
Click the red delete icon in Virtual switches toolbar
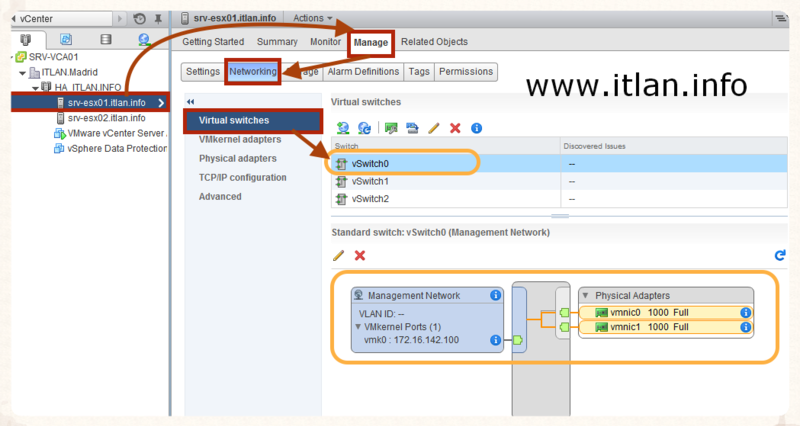[455, 128]
